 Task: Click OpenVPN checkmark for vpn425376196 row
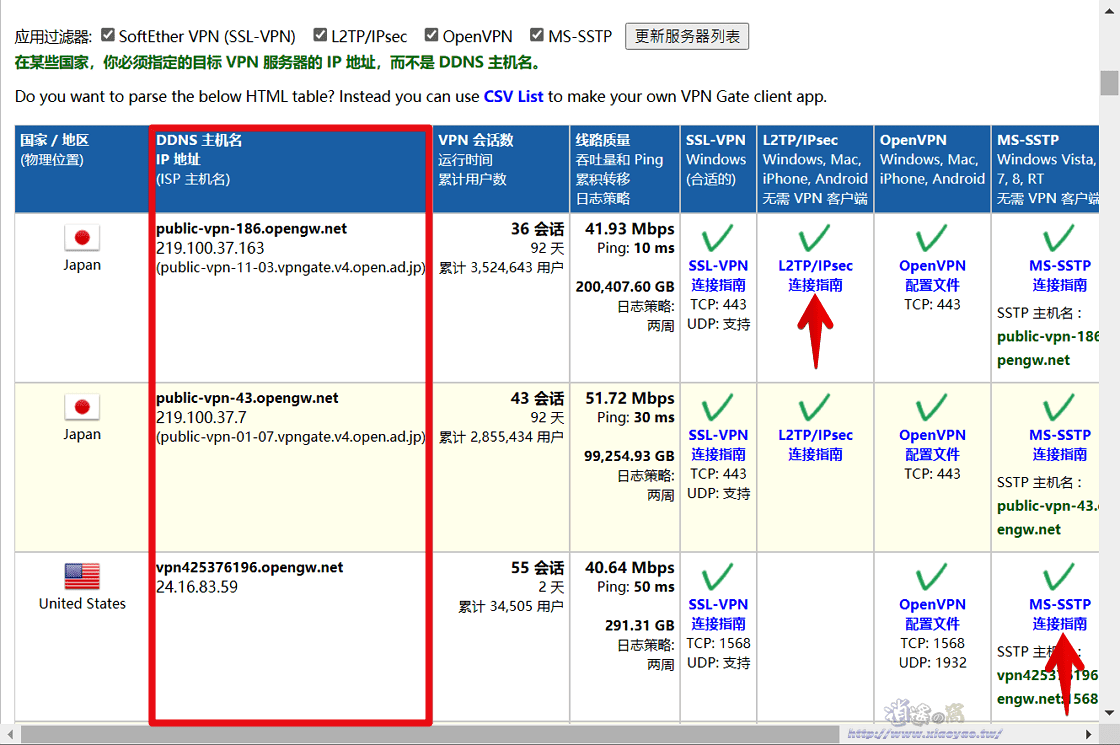[931, 577]
